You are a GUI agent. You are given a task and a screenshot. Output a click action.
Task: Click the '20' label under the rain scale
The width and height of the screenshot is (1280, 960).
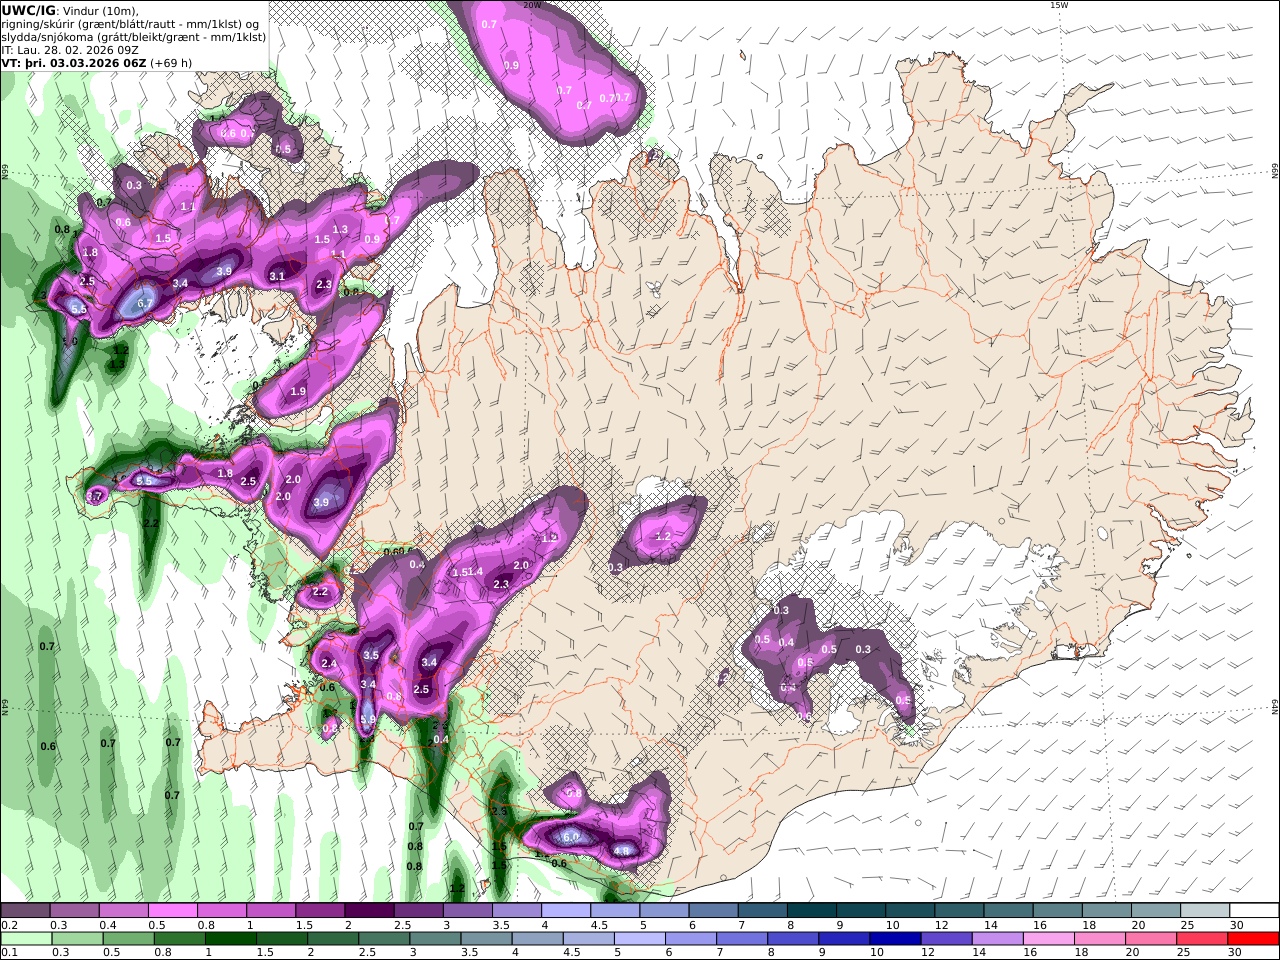(x=1132, y=953)
